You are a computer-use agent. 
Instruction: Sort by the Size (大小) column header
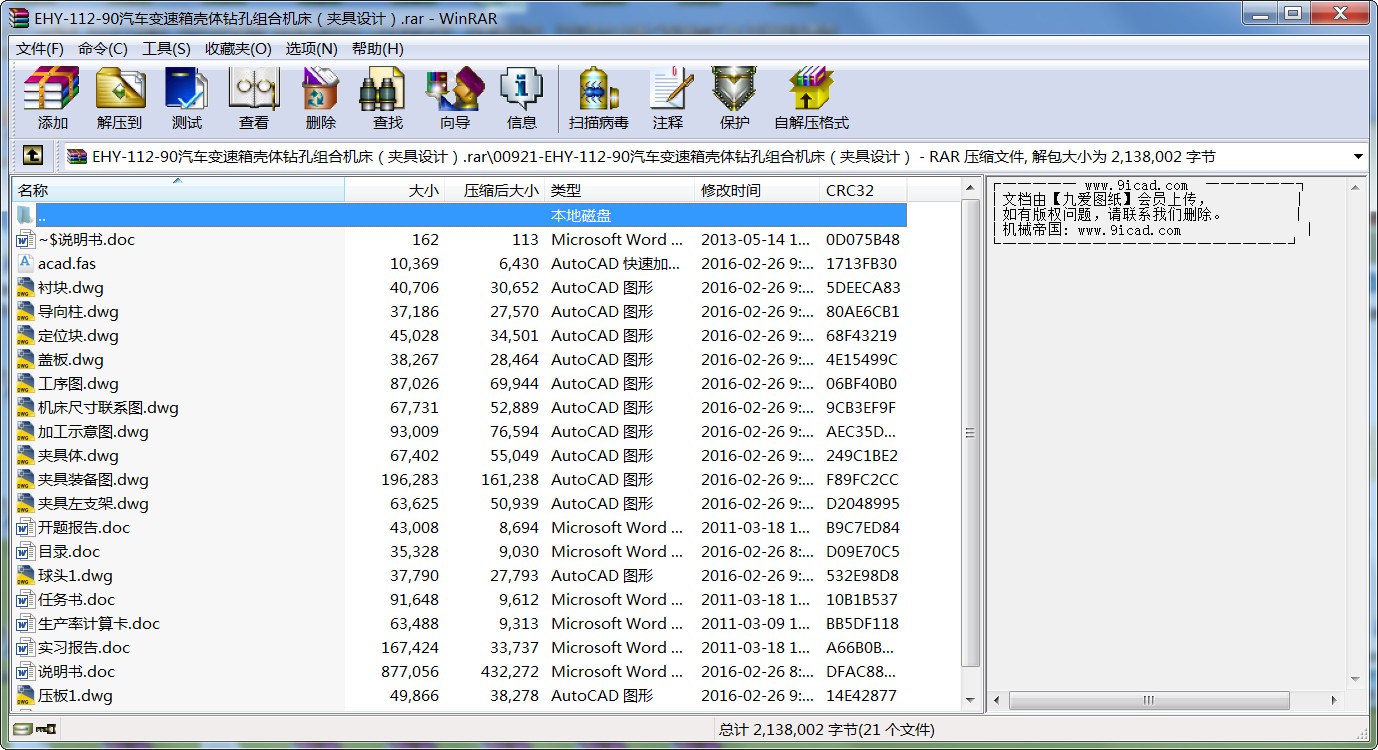click(x=395, y=190)
